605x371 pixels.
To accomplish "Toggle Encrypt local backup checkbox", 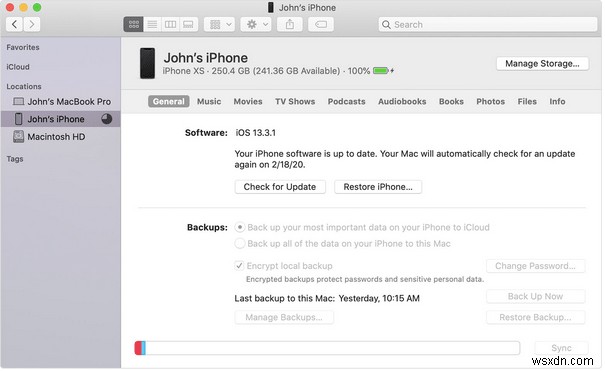I will [239, 266].
